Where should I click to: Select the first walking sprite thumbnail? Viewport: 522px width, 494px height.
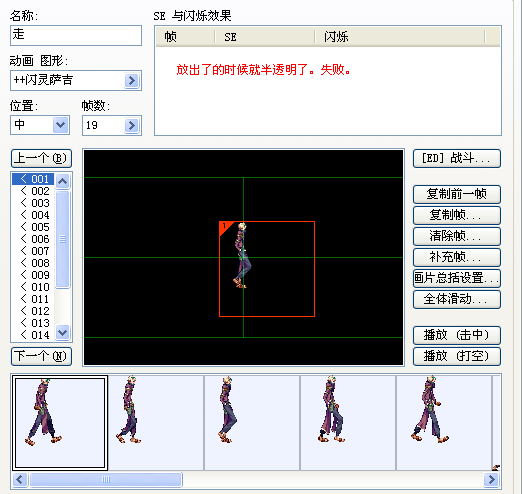[x=60, y=423]
